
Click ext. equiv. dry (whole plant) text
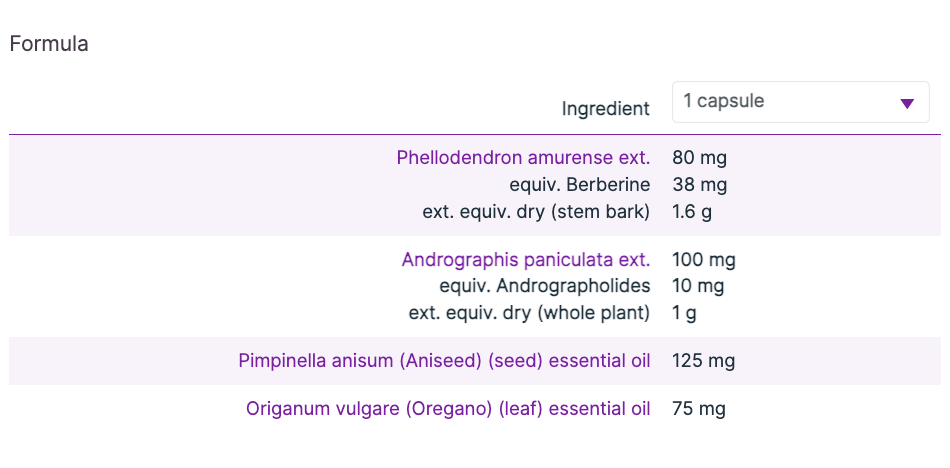pyautogui.click(x=529, y=313)
